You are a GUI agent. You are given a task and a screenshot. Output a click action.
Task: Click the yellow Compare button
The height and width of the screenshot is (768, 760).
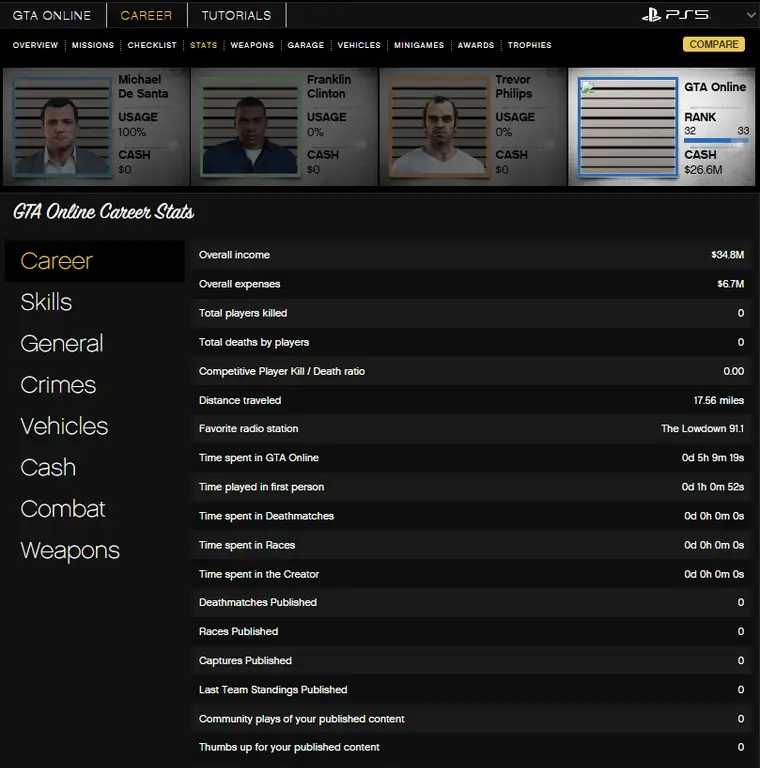714,44
